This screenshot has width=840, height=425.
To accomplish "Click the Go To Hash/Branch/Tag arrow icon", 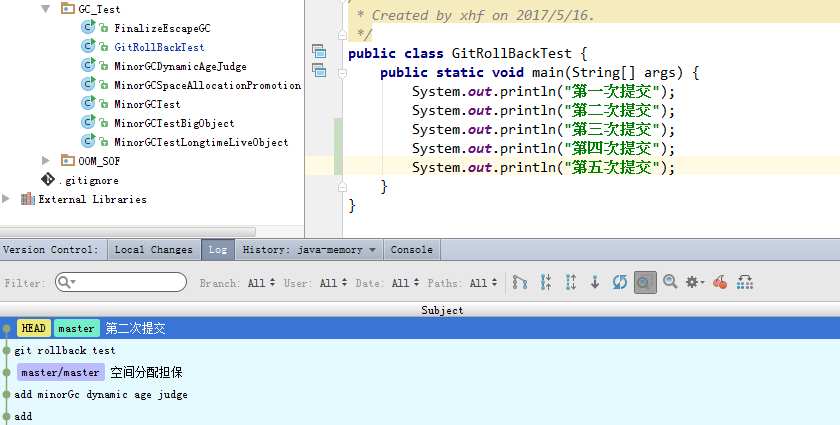I will coord(595,282).
